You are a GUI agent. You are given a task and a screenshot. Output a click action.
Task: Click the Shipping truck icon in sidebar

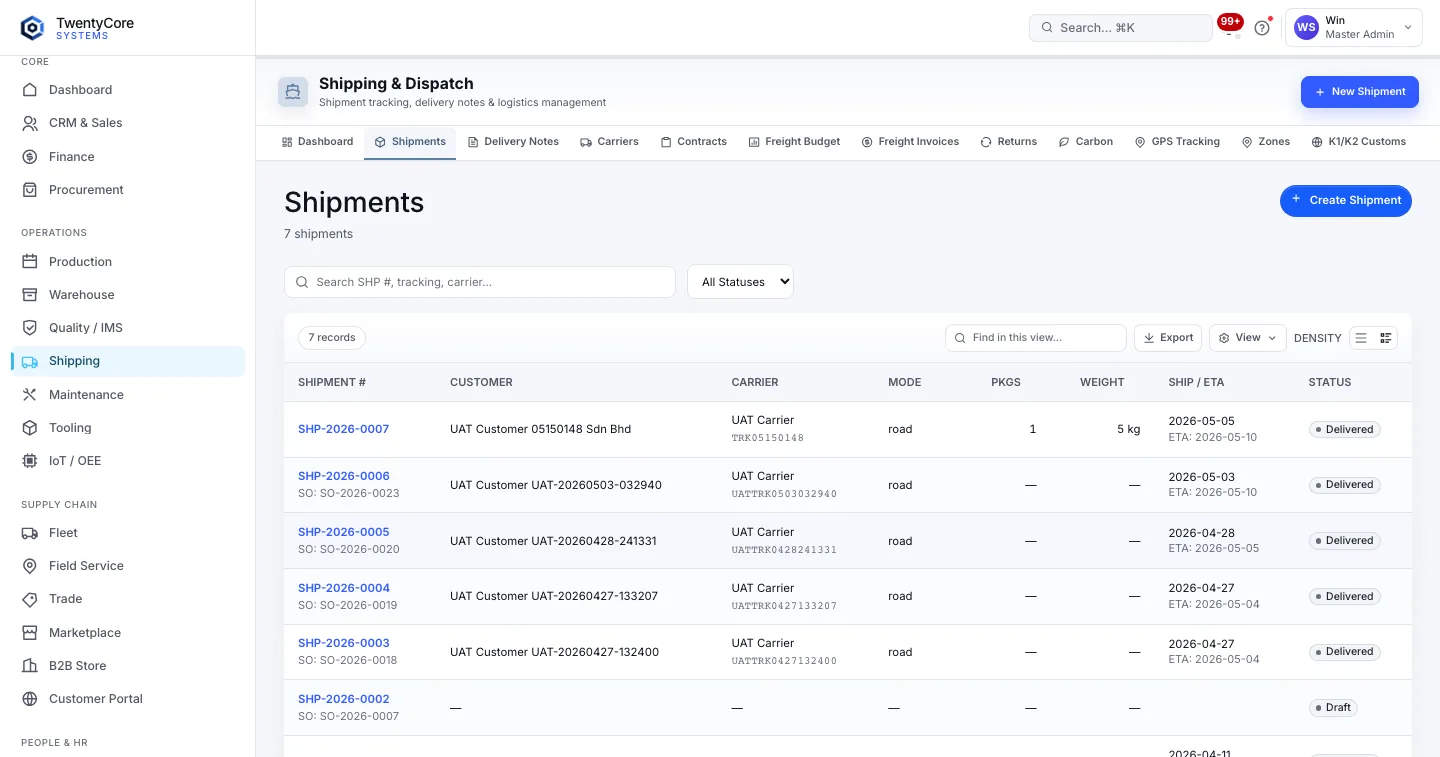click(30, 361)
